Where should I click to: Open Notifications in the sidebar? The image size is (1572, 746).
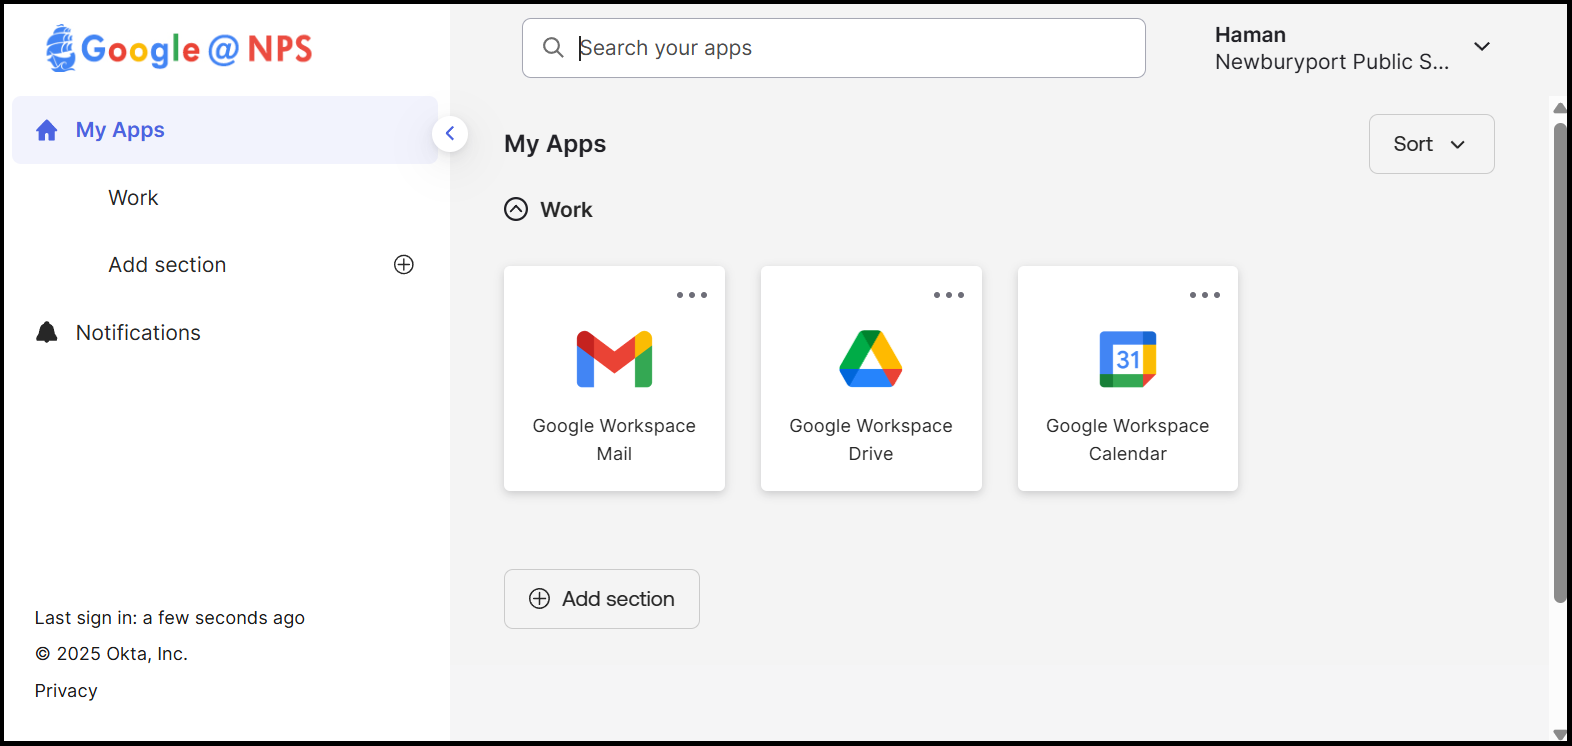coord(138,333)
